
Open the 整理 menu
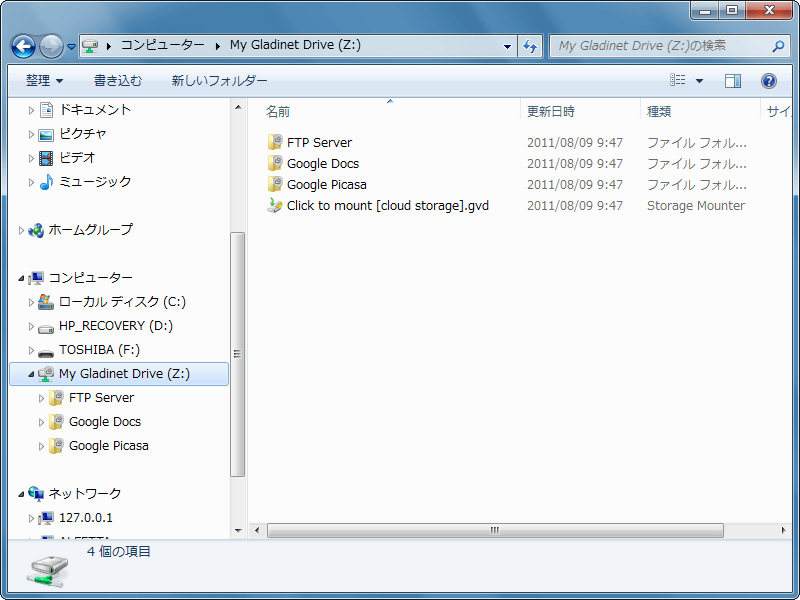point(44,81)
